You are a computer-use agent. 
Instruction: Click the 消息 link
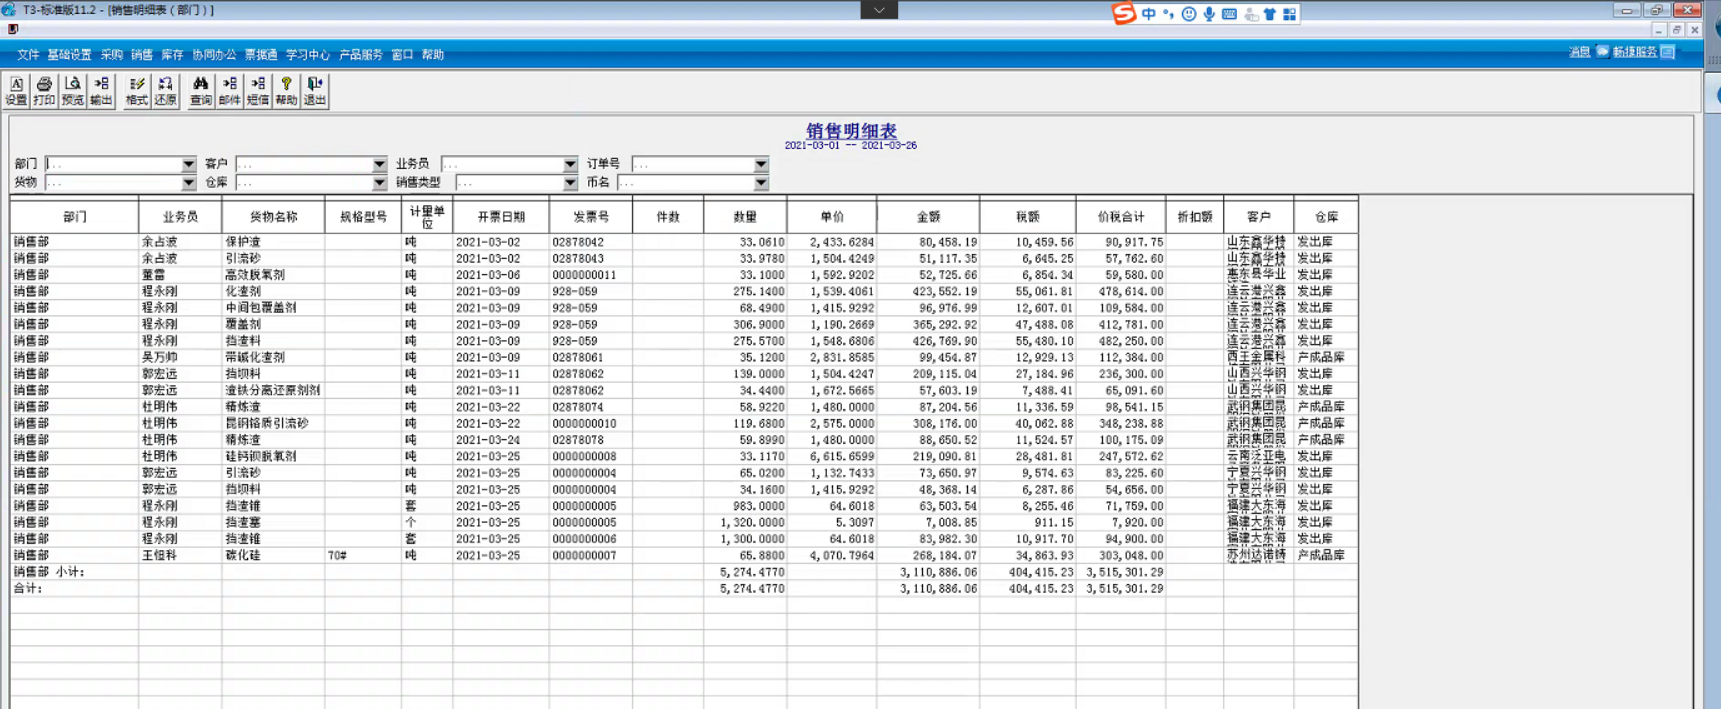coord(1580,52)
